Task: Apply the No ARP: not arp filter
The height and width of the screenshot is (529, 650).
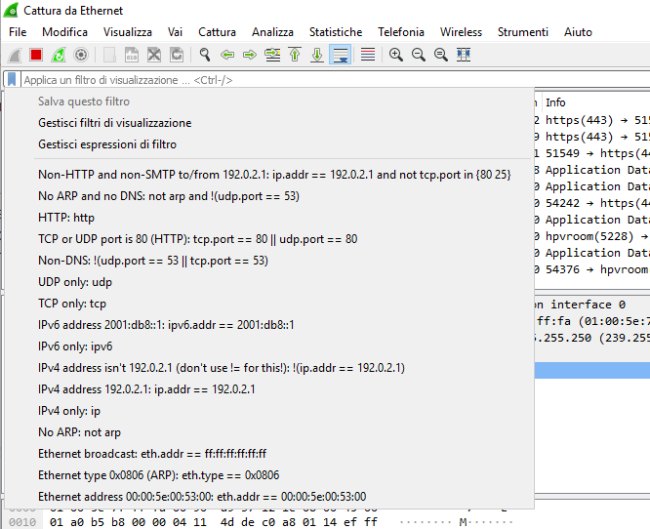Action: tap(269, 432)
